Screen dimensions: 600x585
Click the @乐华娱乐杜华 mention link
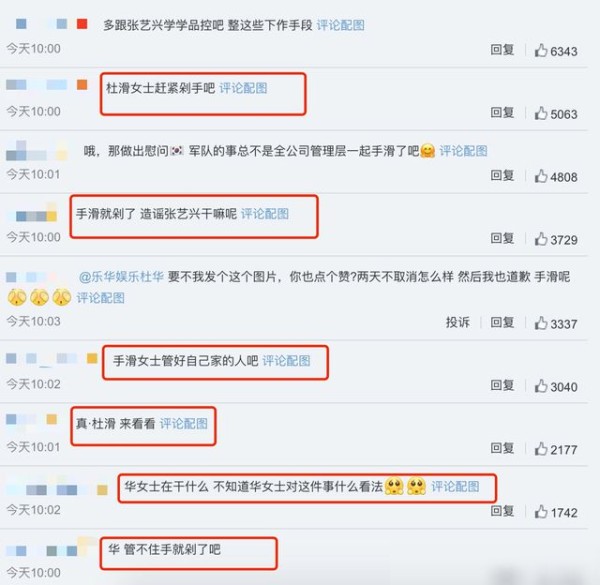coord(121,277)
